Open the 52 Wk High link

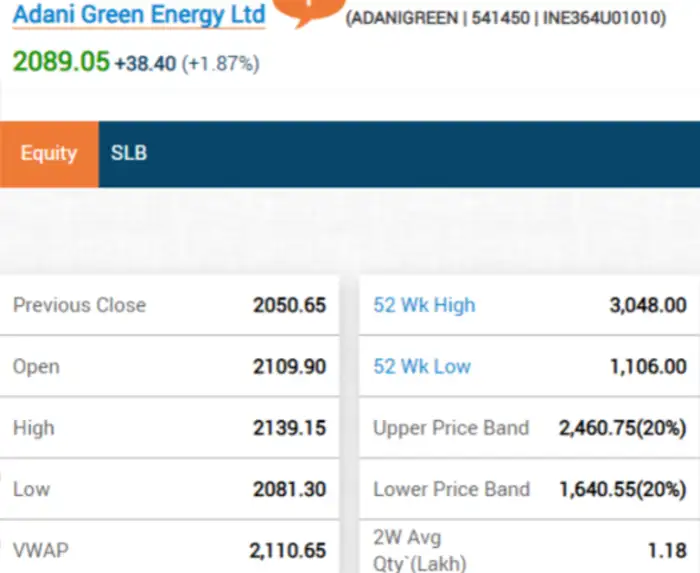pyautogui.click(x=424, y=305)
